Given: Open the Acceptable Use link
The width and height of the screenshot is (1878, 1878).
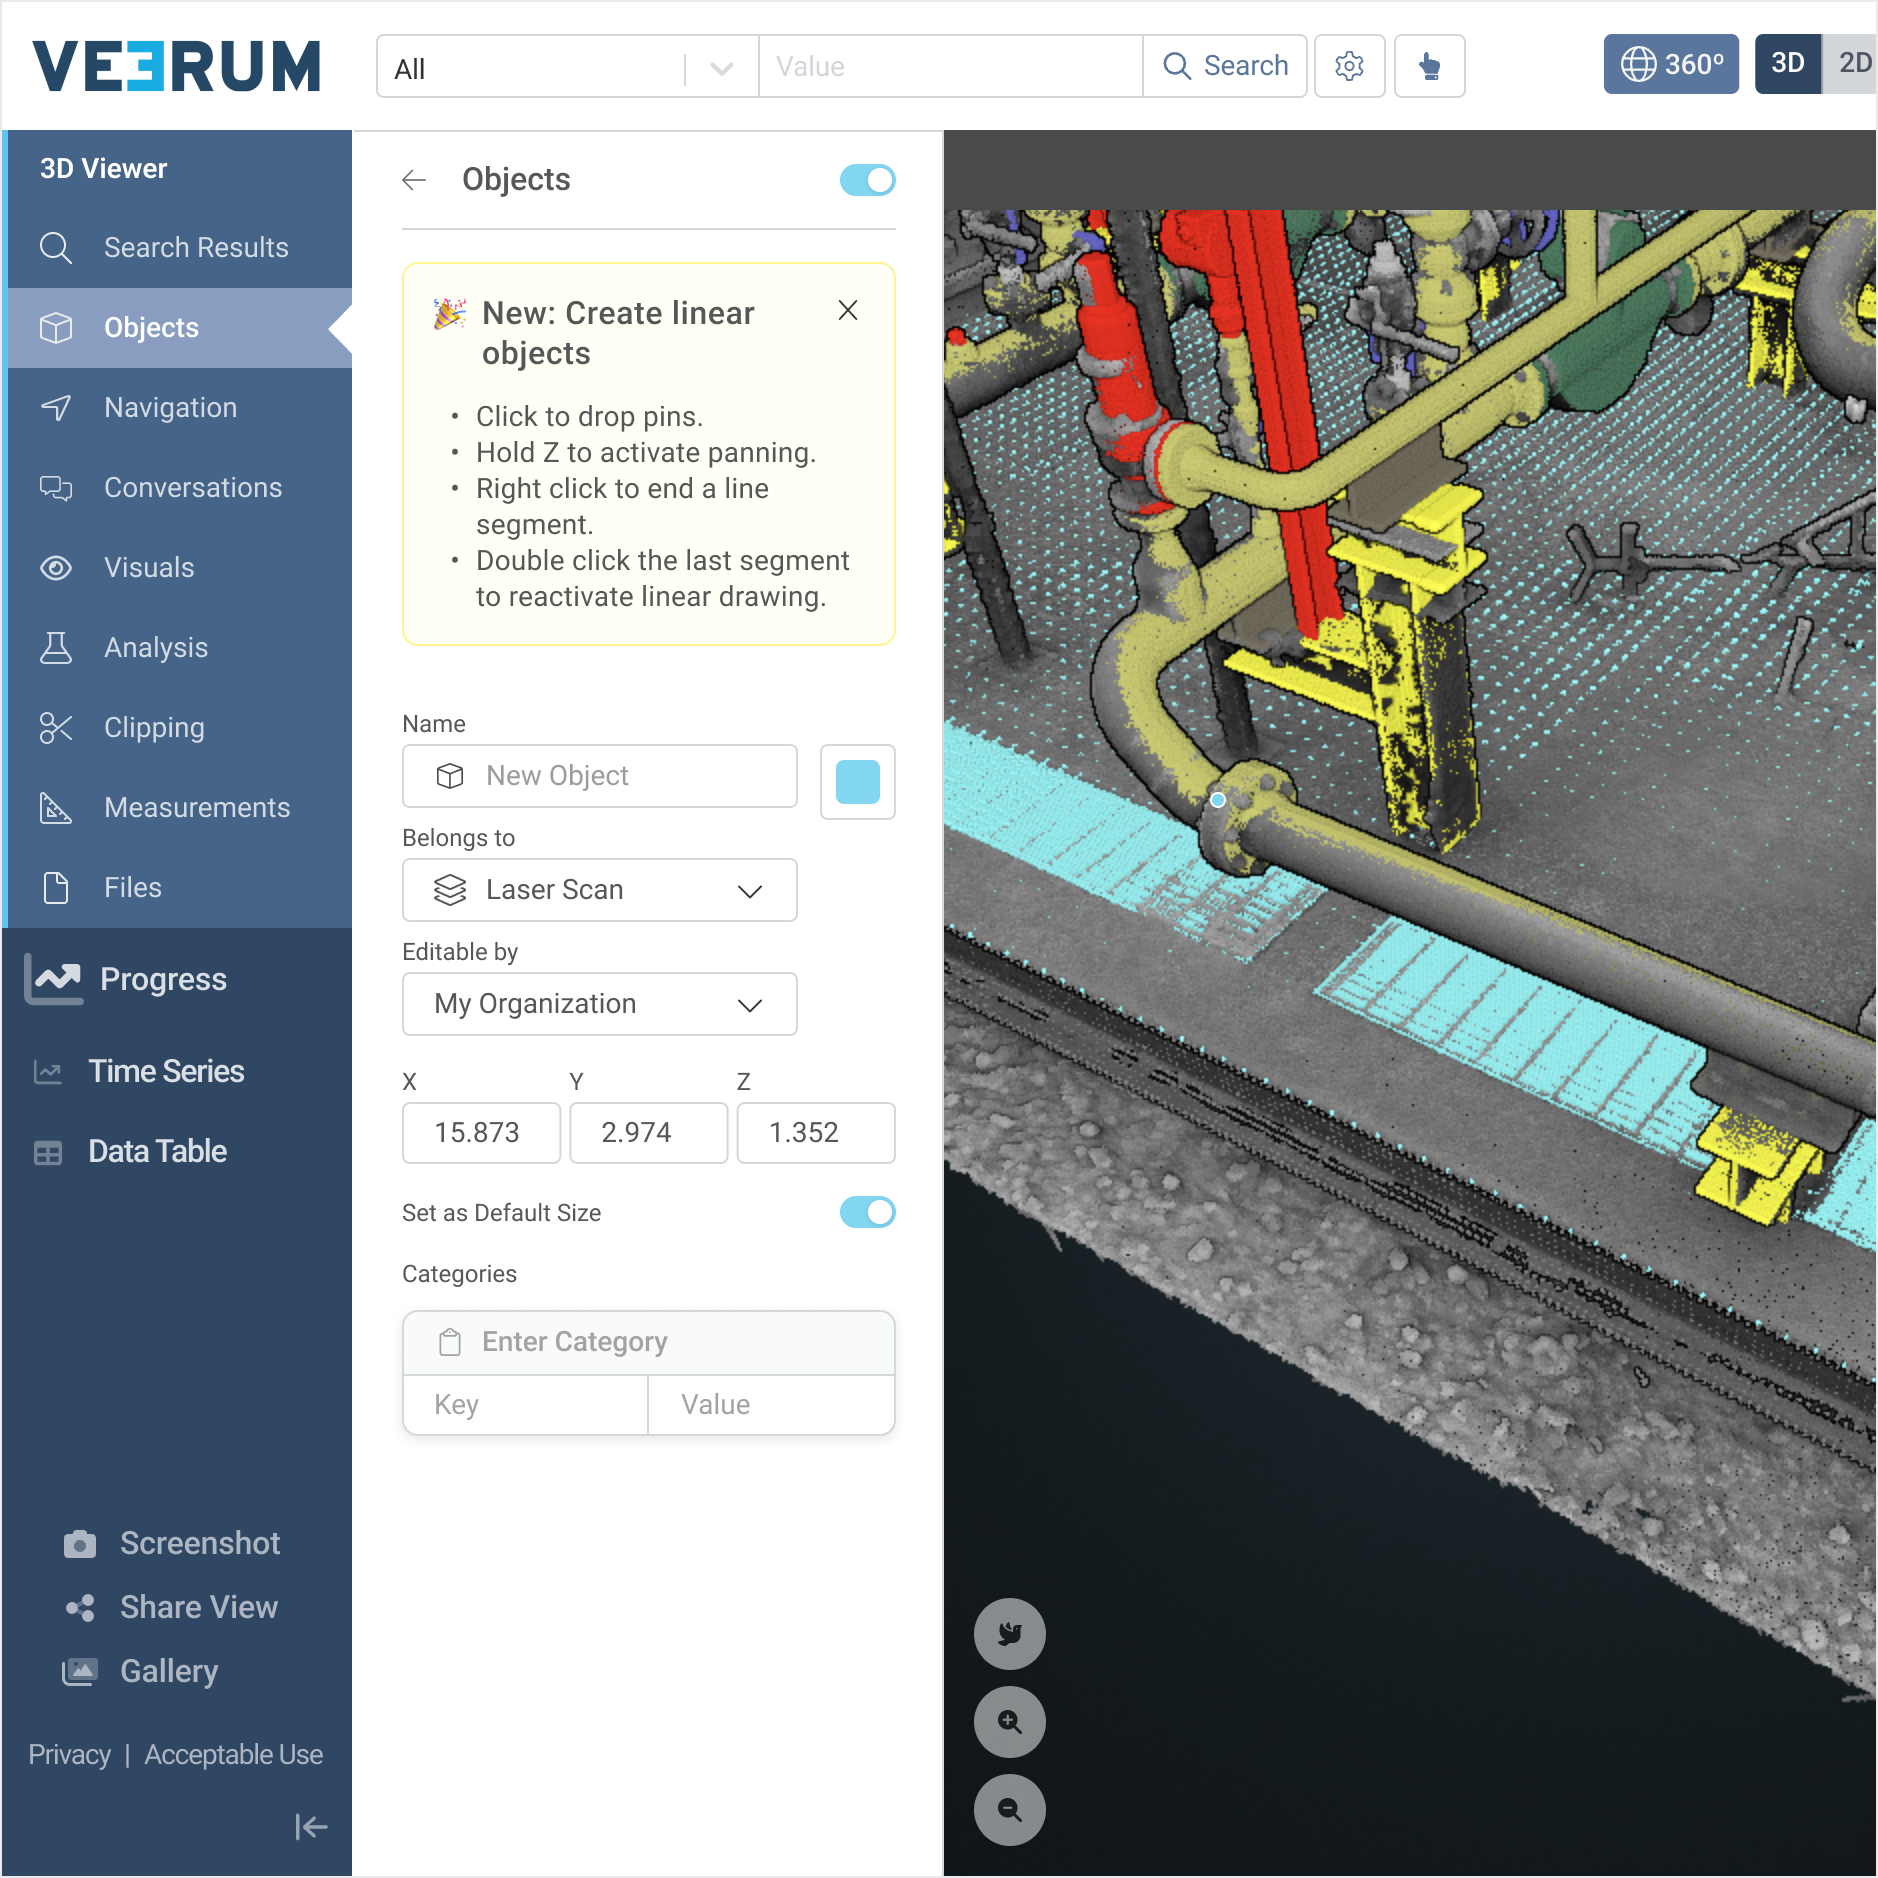Looking at the screenshot, I should click(x=233, y=1755).
